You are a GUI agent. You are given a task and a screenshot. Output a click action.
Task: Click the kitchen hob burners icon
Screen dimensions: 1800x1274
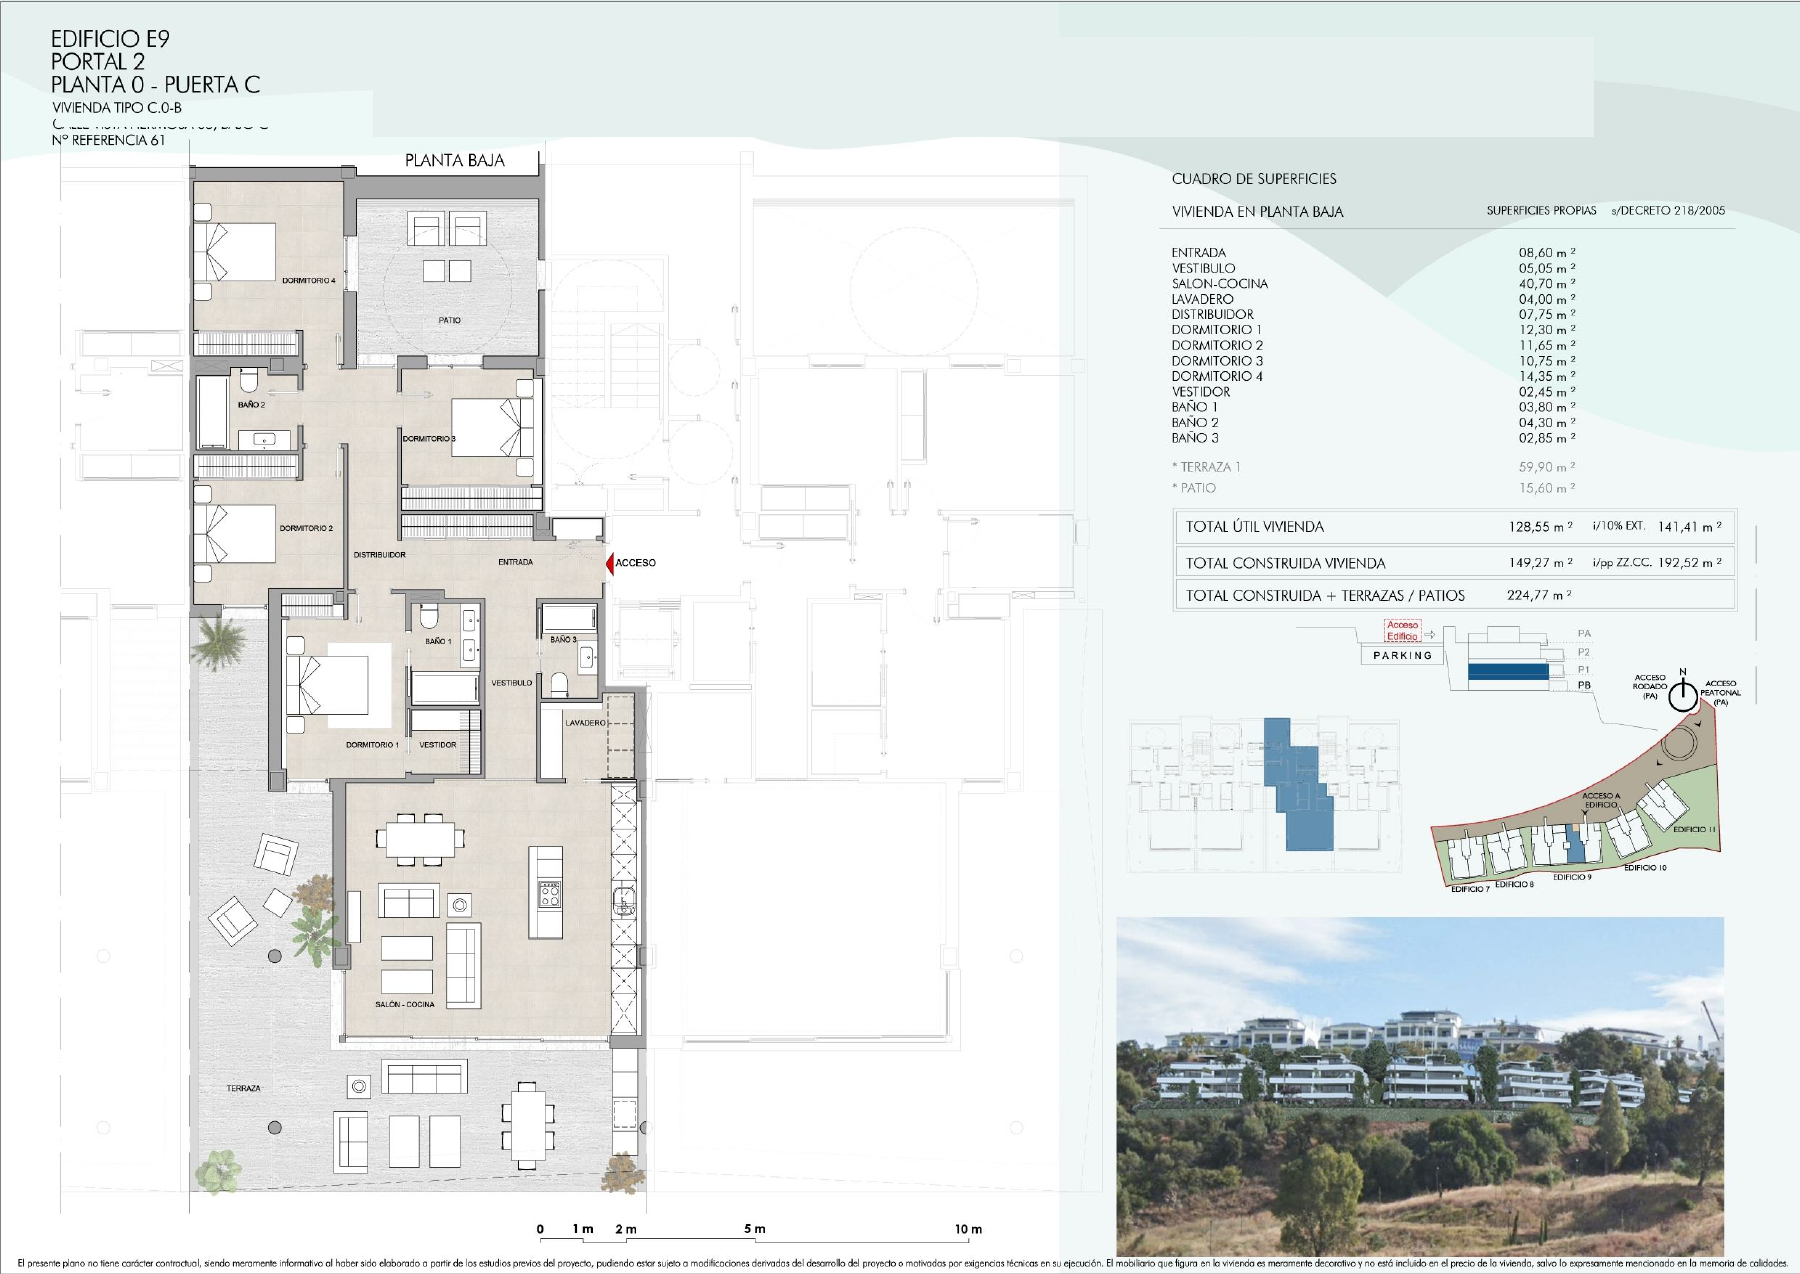(550, 894)
